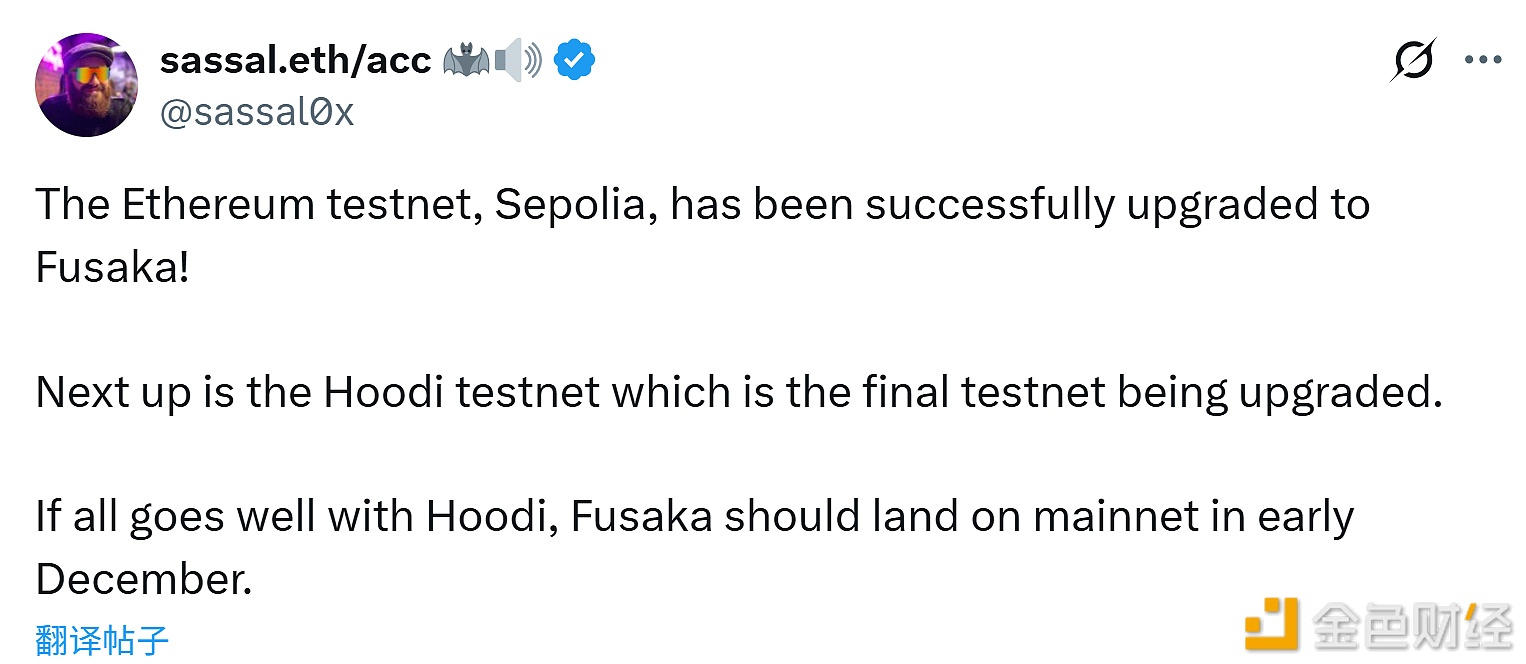The width and height of the screenshot is (1526, 664).
Task: Translate the post via 翻译帖子
Action: coord(102,639)
